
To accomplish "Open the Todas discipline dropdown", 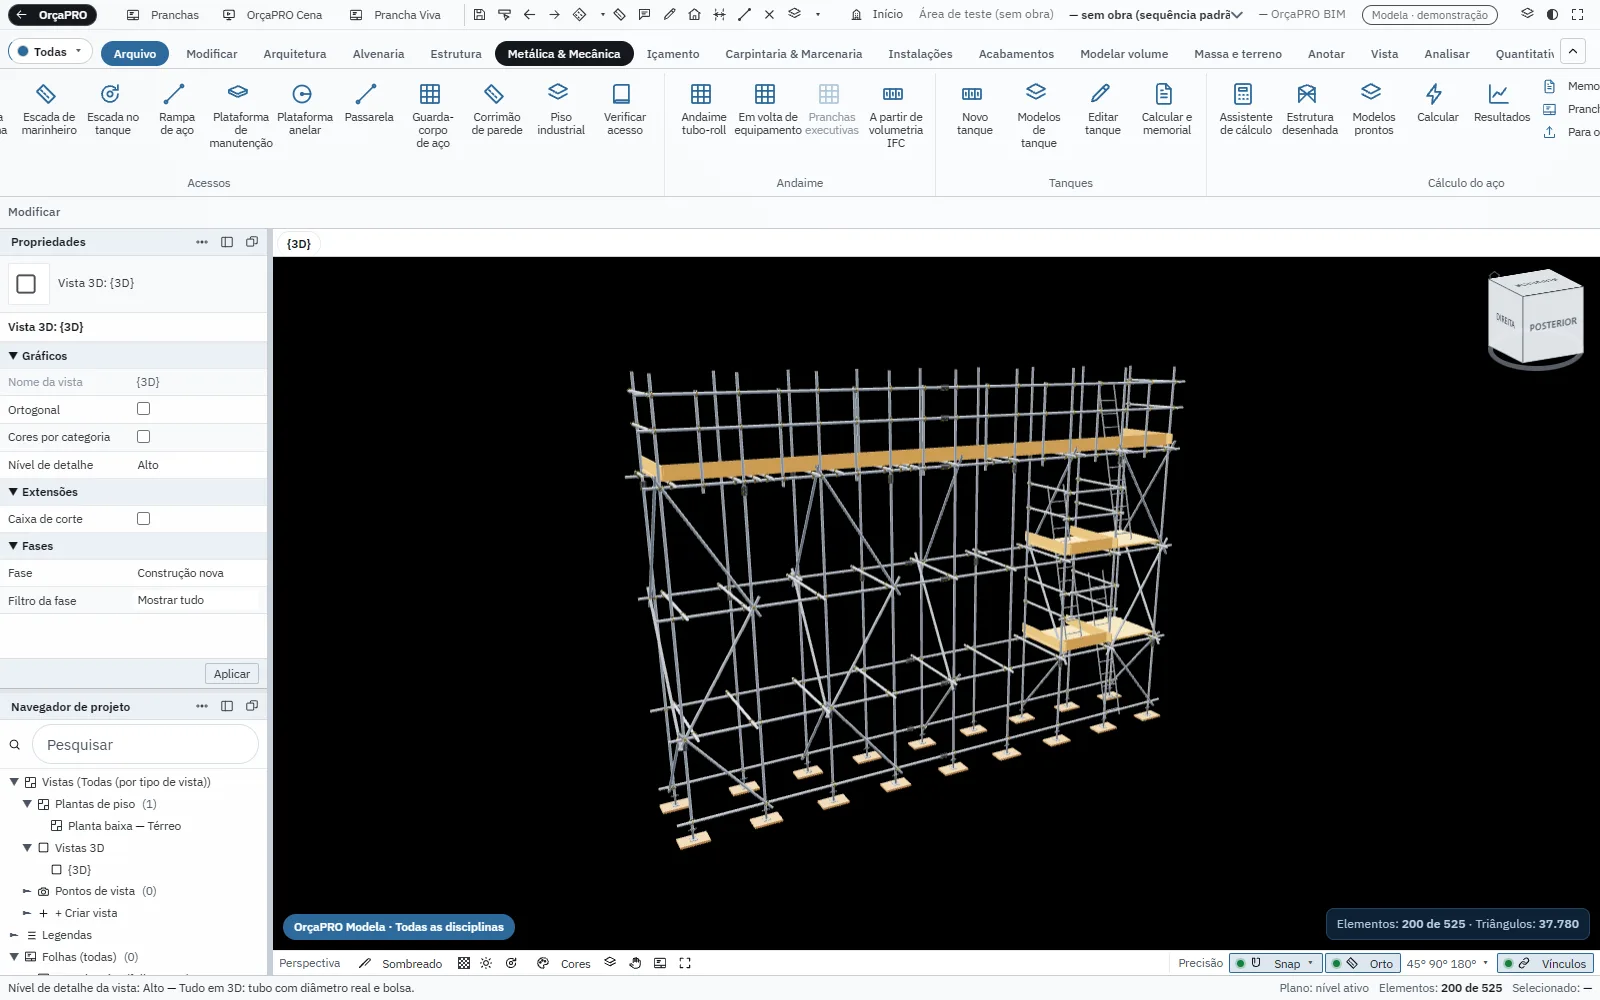I will tap(50, 52).
